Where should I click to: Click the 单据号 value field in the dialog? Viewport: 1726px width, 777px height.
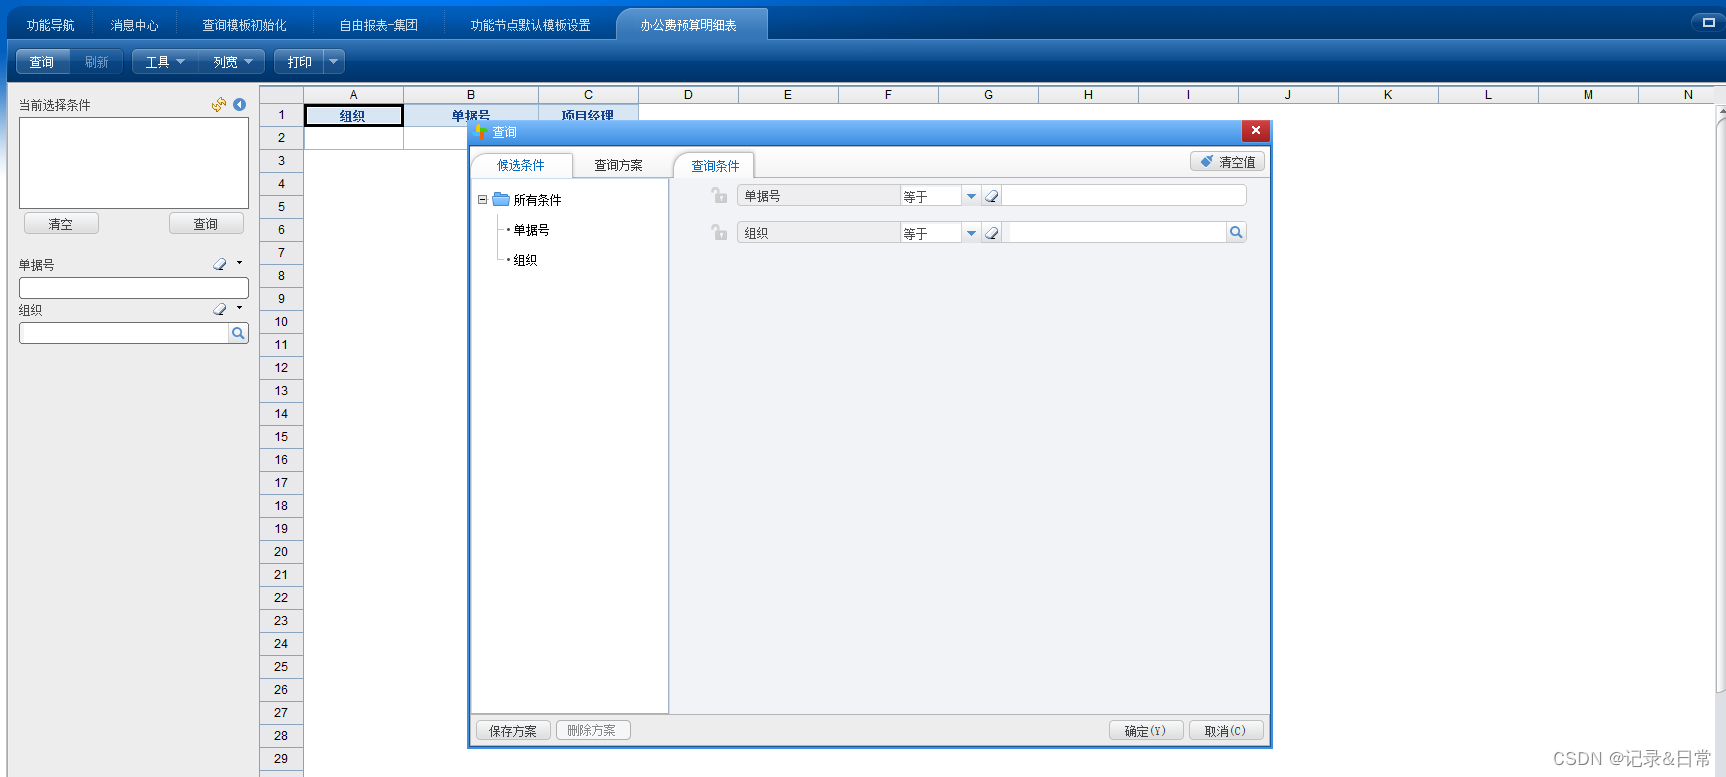[1124, 196]
